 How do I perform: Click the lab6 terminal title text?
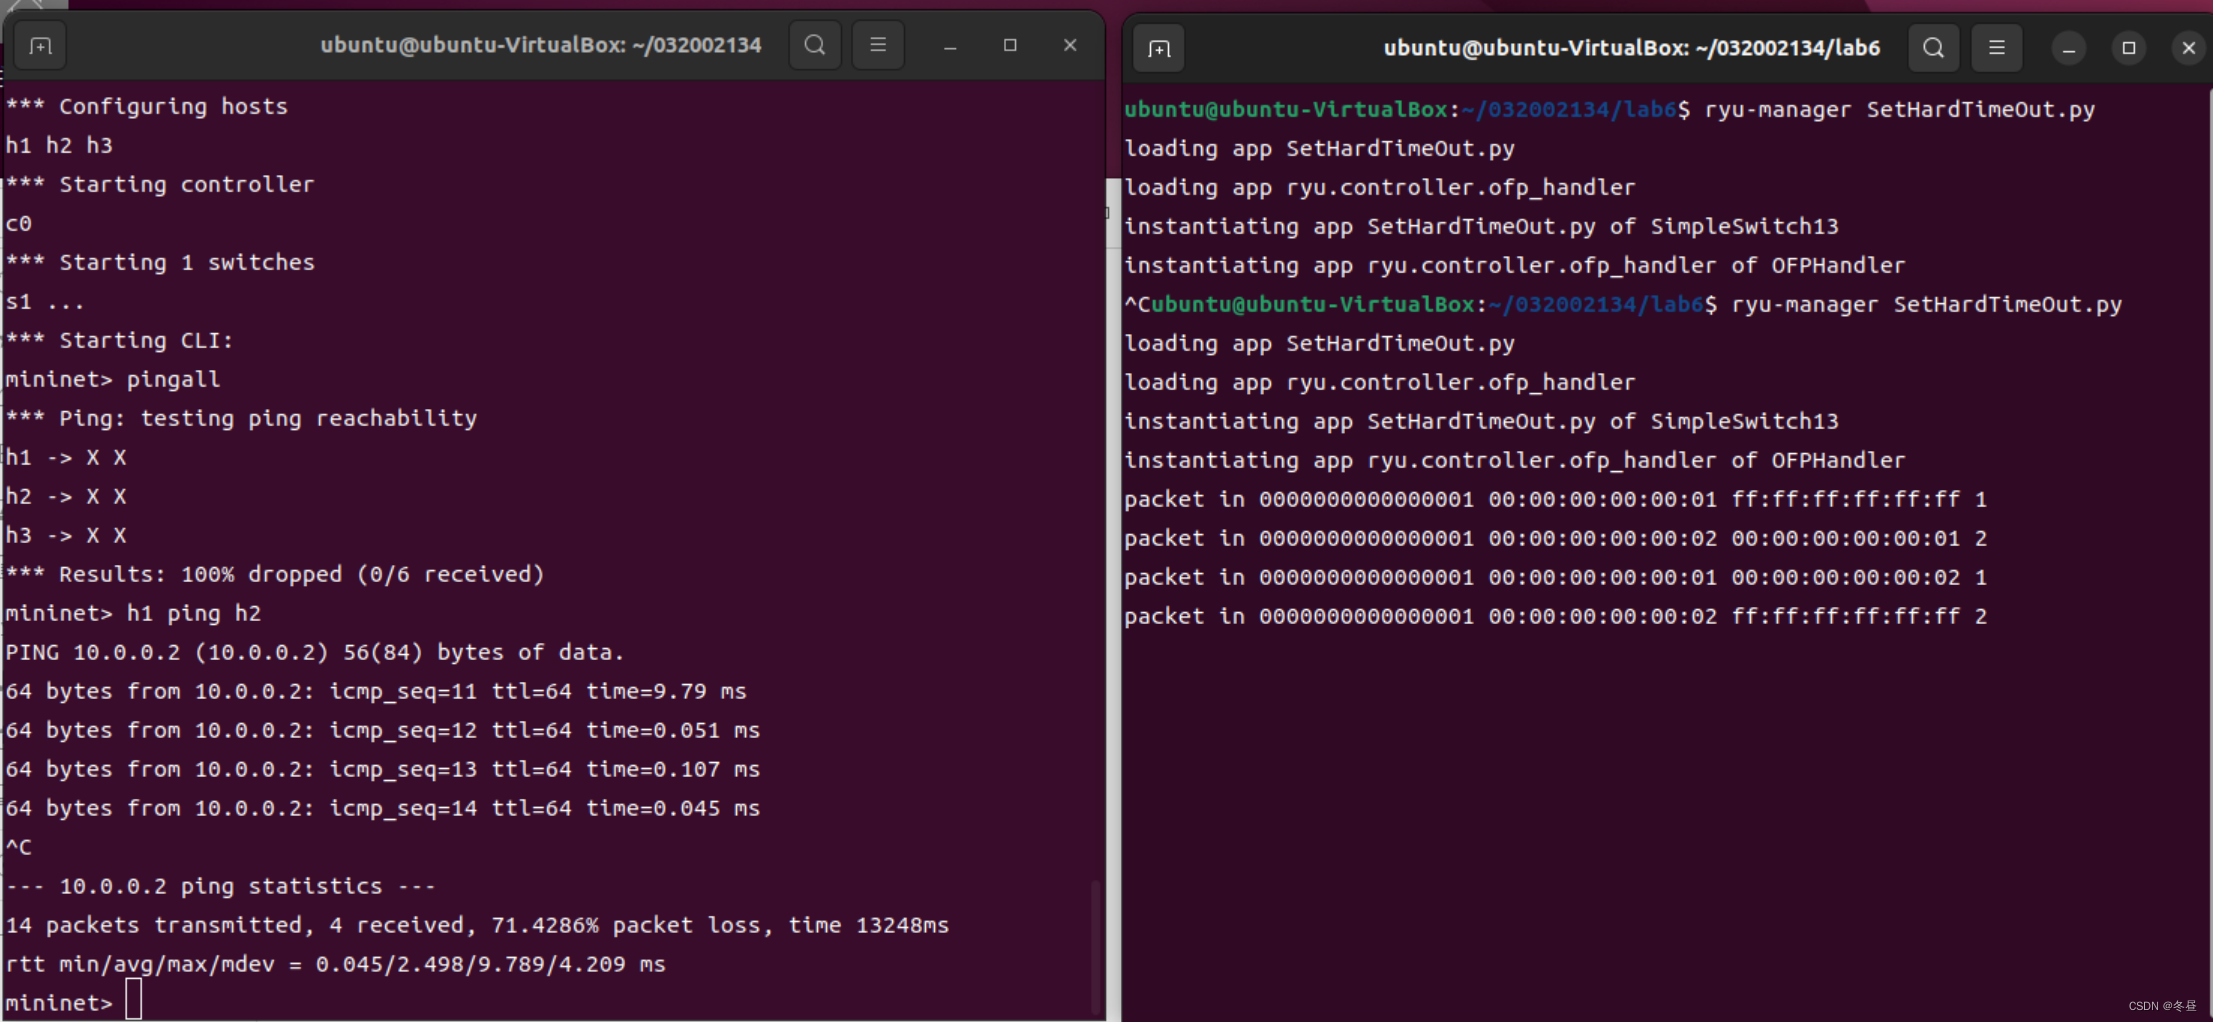point(1632,48)
